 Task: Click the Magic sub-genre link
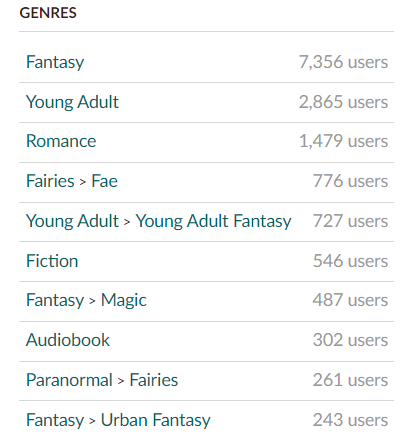coord(124,300)
